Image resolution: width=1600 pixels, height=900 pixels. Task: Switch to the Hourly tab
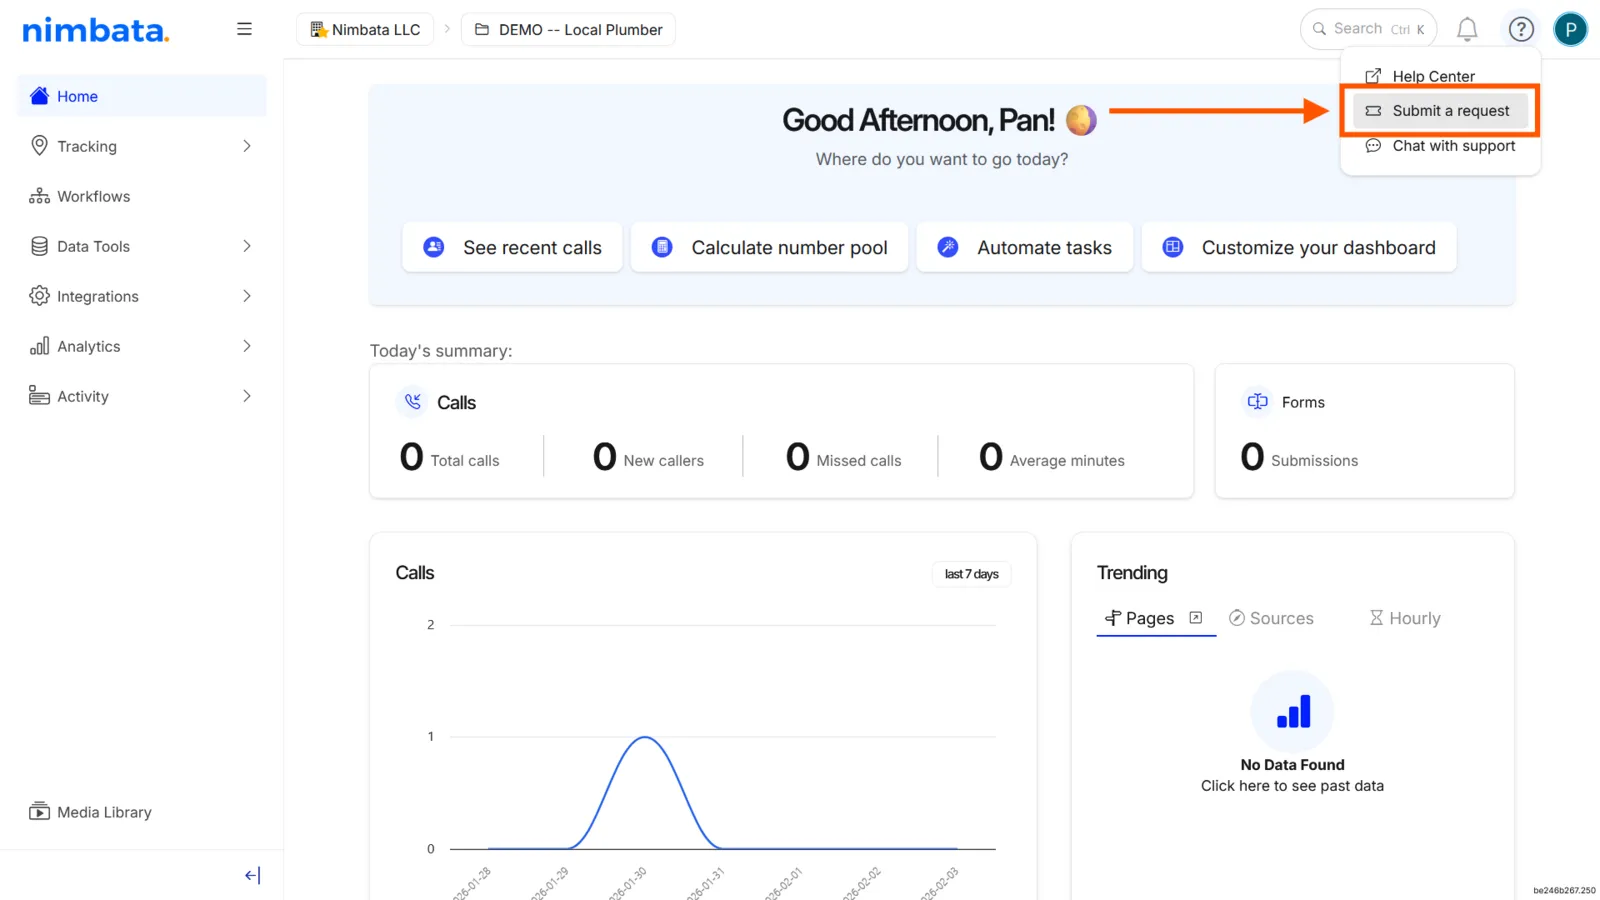point(1405,618)
